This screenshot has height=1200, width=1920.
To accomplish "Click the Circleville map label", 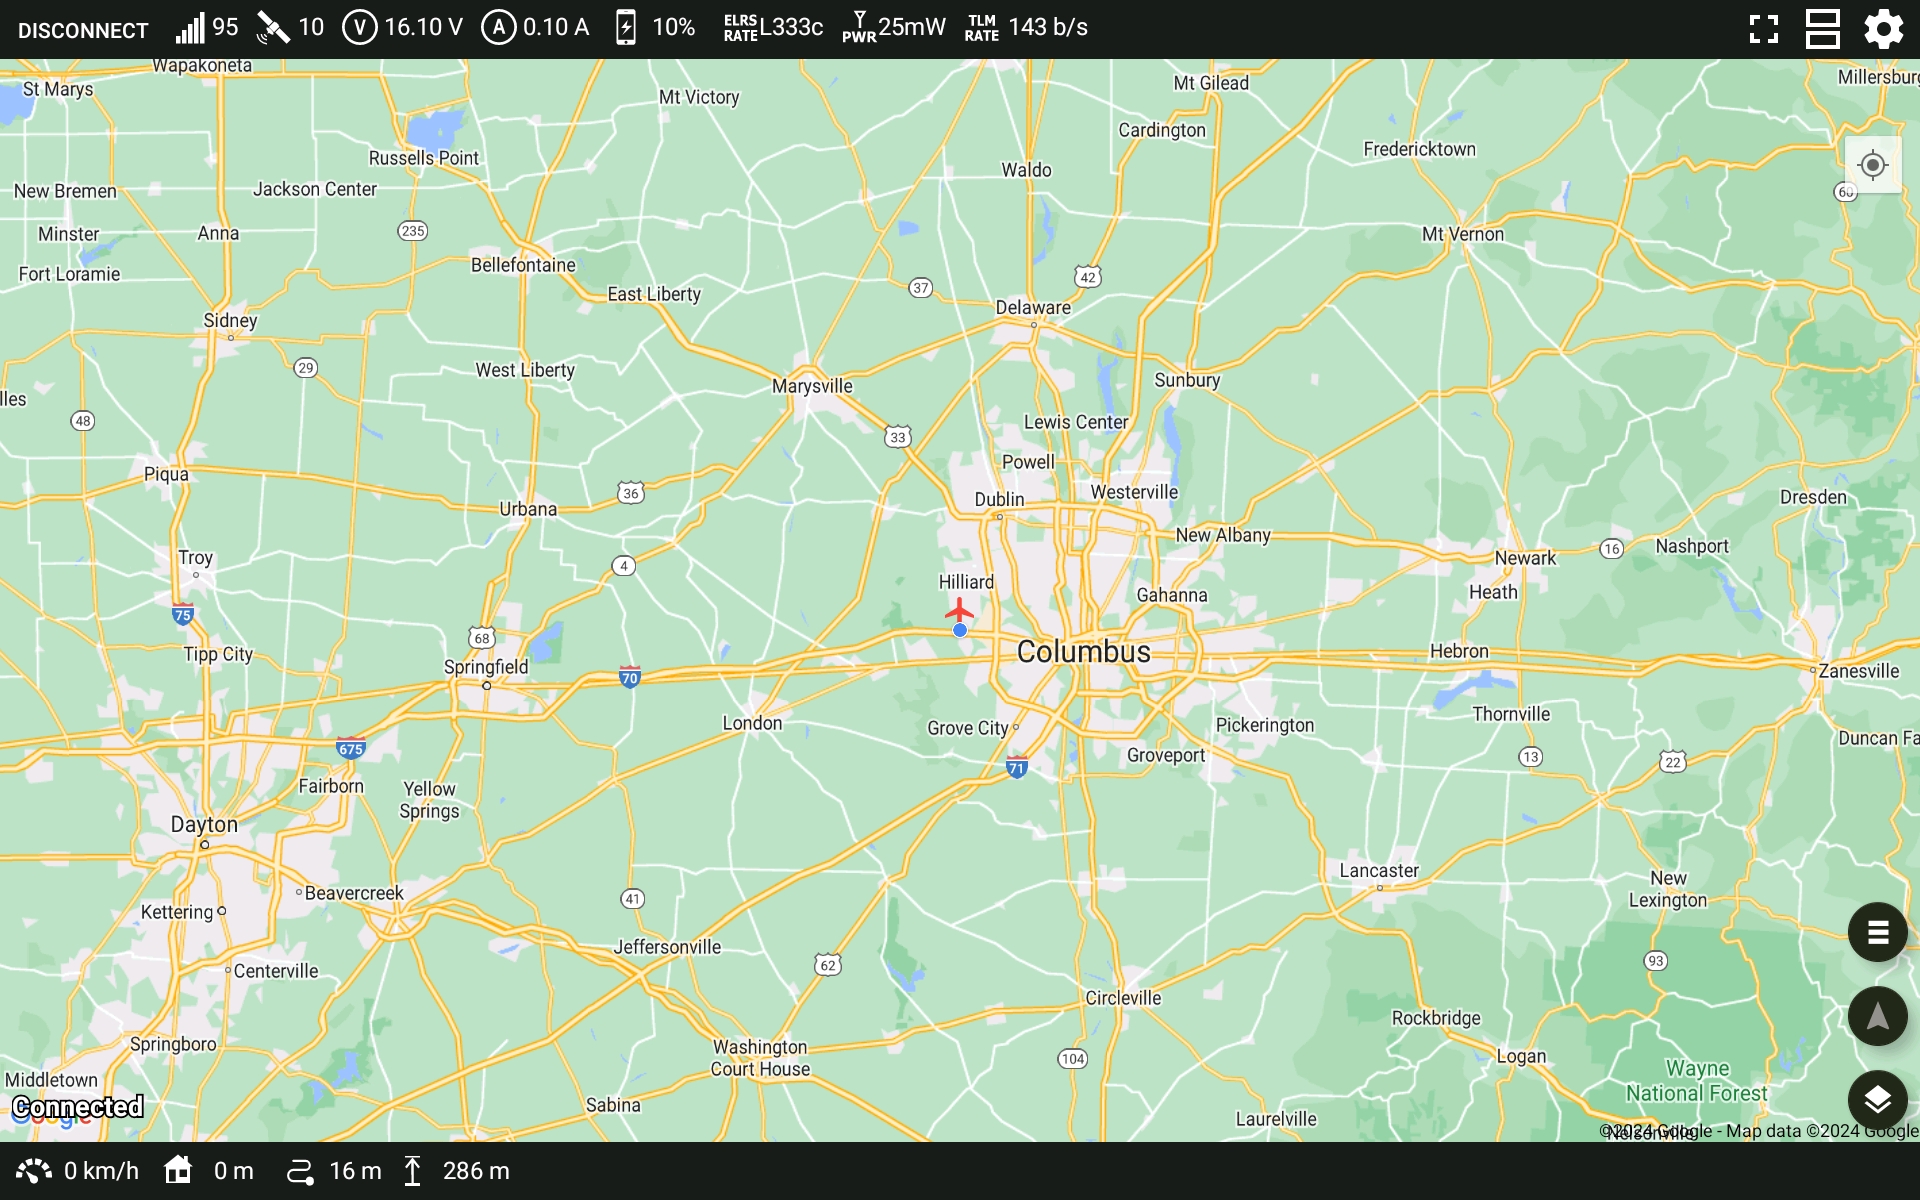I will (1123, 998).
